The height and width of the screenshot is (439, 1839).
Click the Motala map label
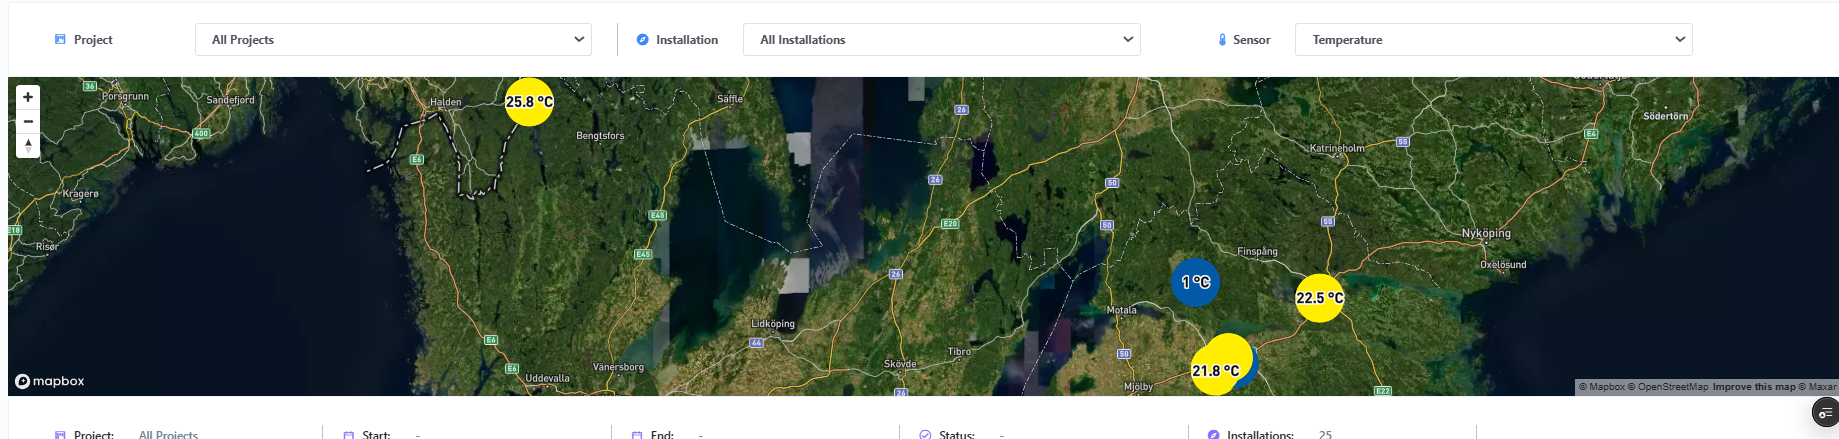1121,310
